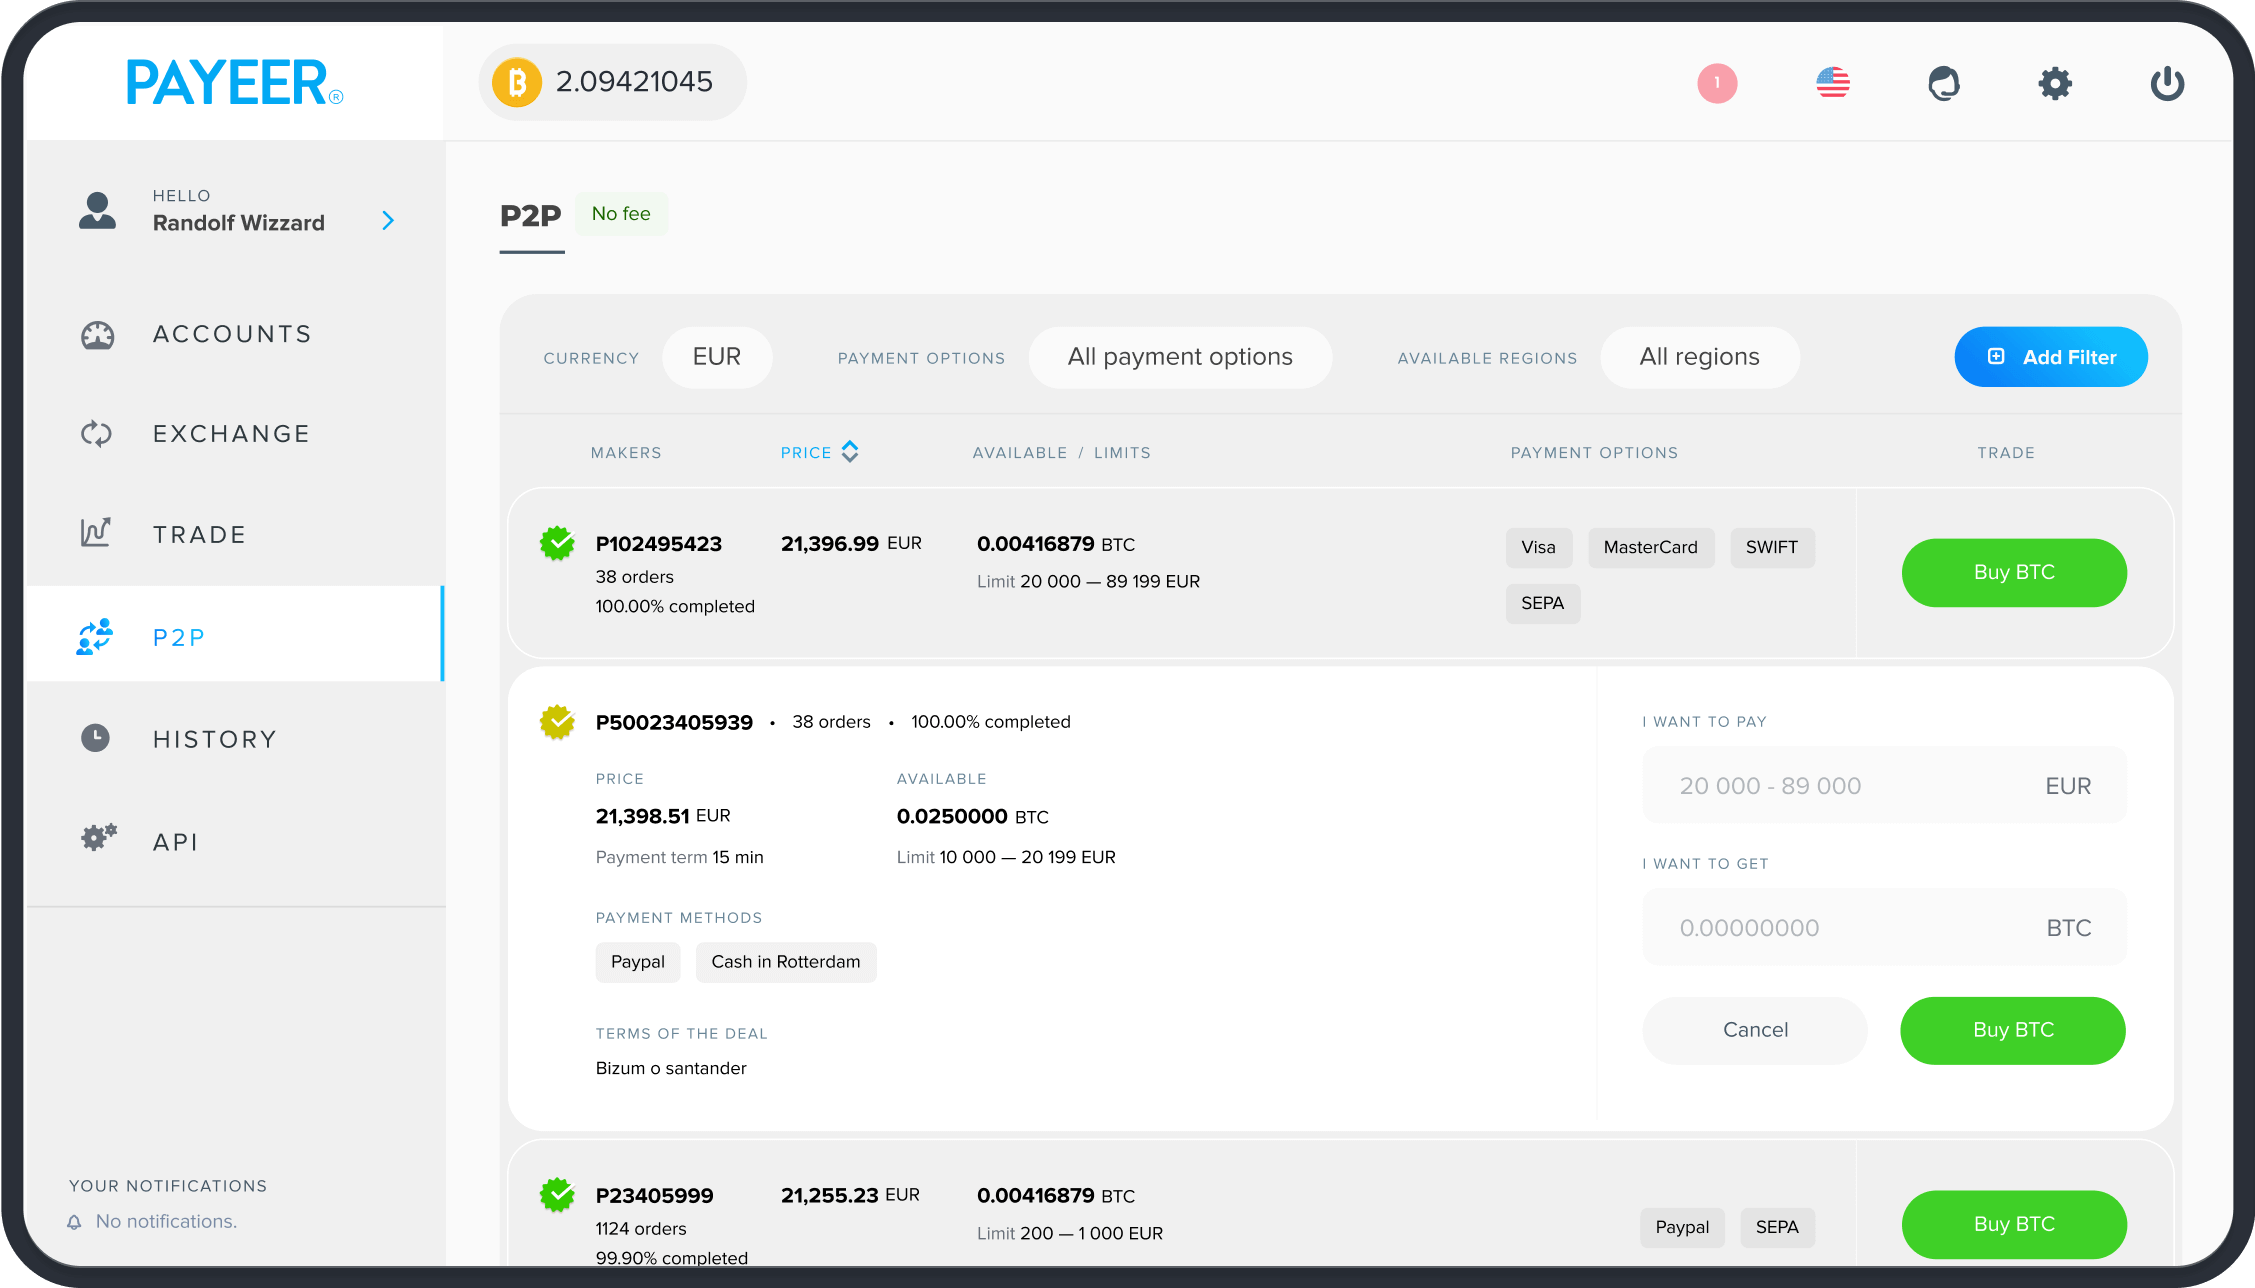Toggle the Price sort arrows

[850, 452]
